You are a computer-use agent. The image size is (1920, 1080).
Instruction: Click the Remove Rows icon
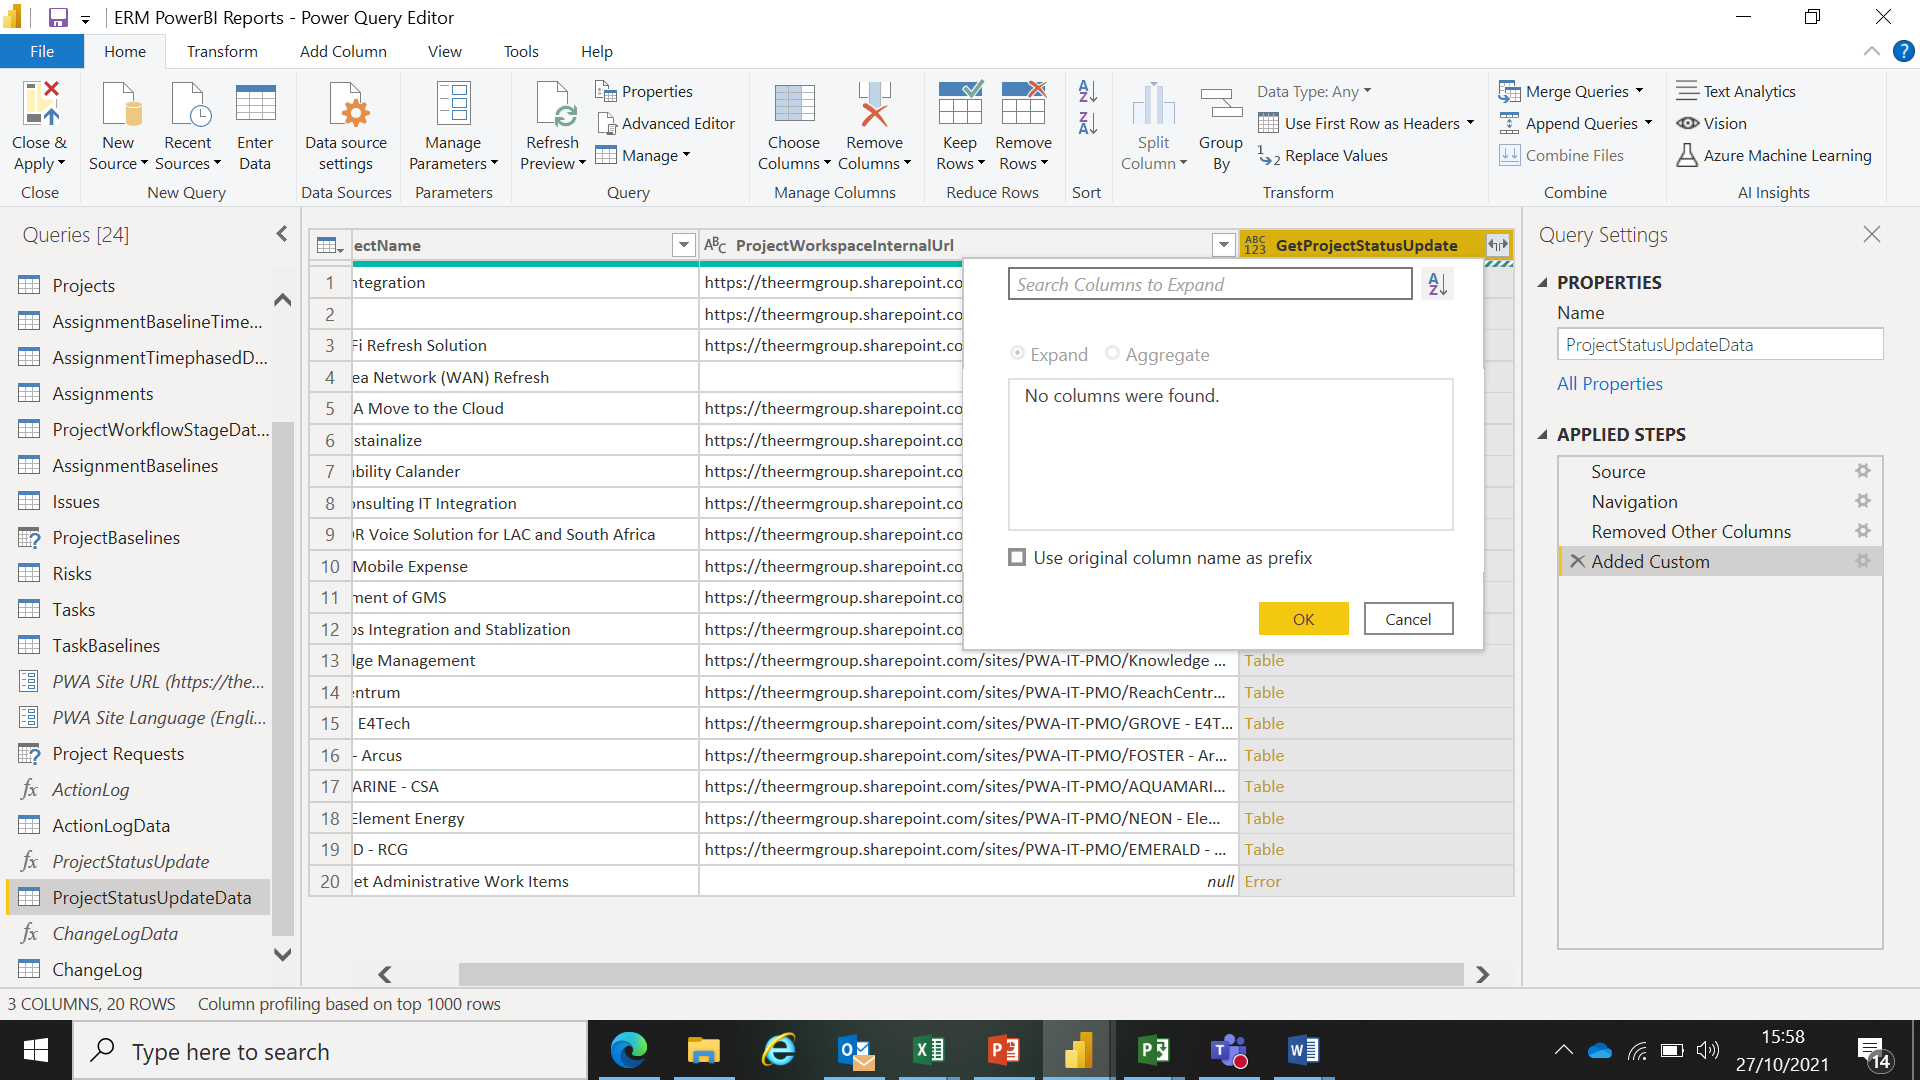1024,103
